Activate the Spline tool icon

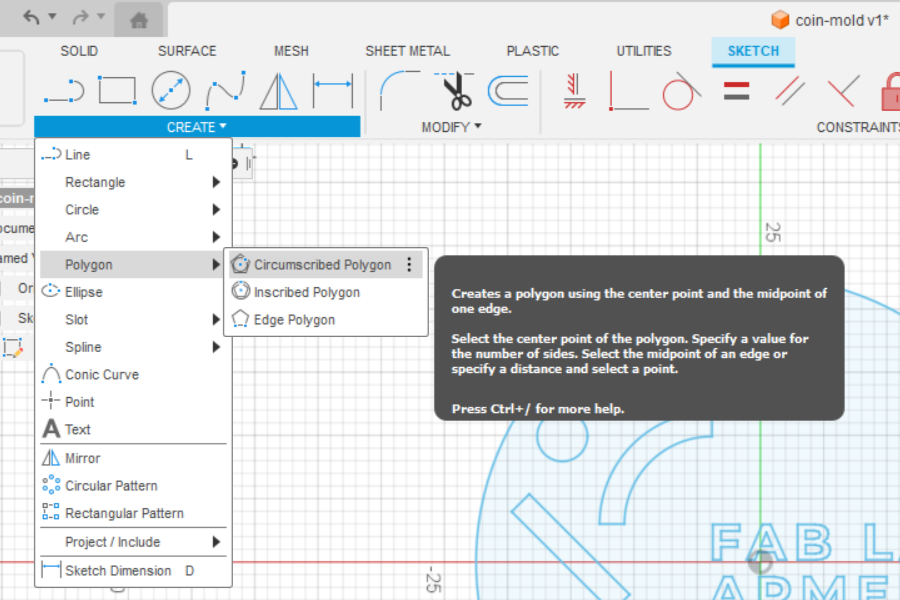[x=226, y=90]
